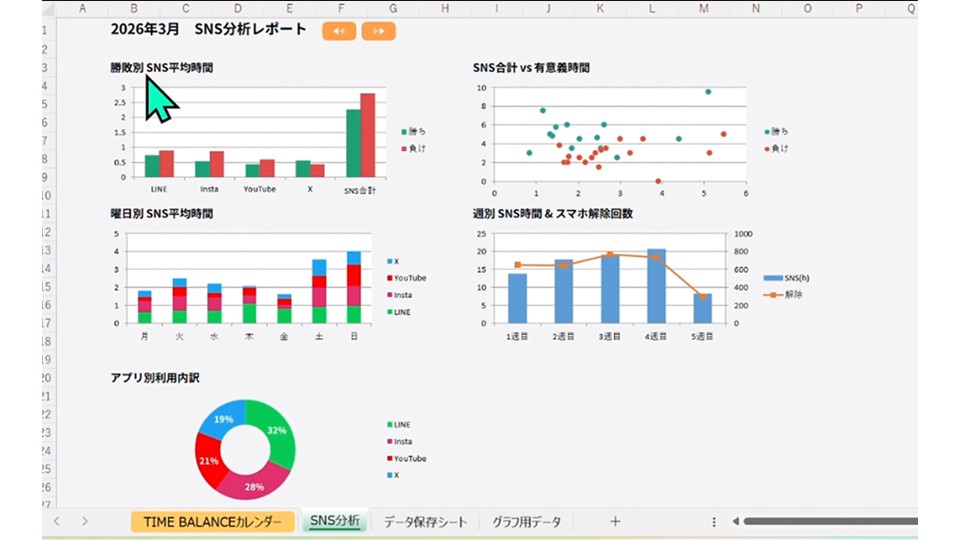Select the グラフ用データ sheet tab
Screen dimensions: 960x540
click(x=525, y=522)
